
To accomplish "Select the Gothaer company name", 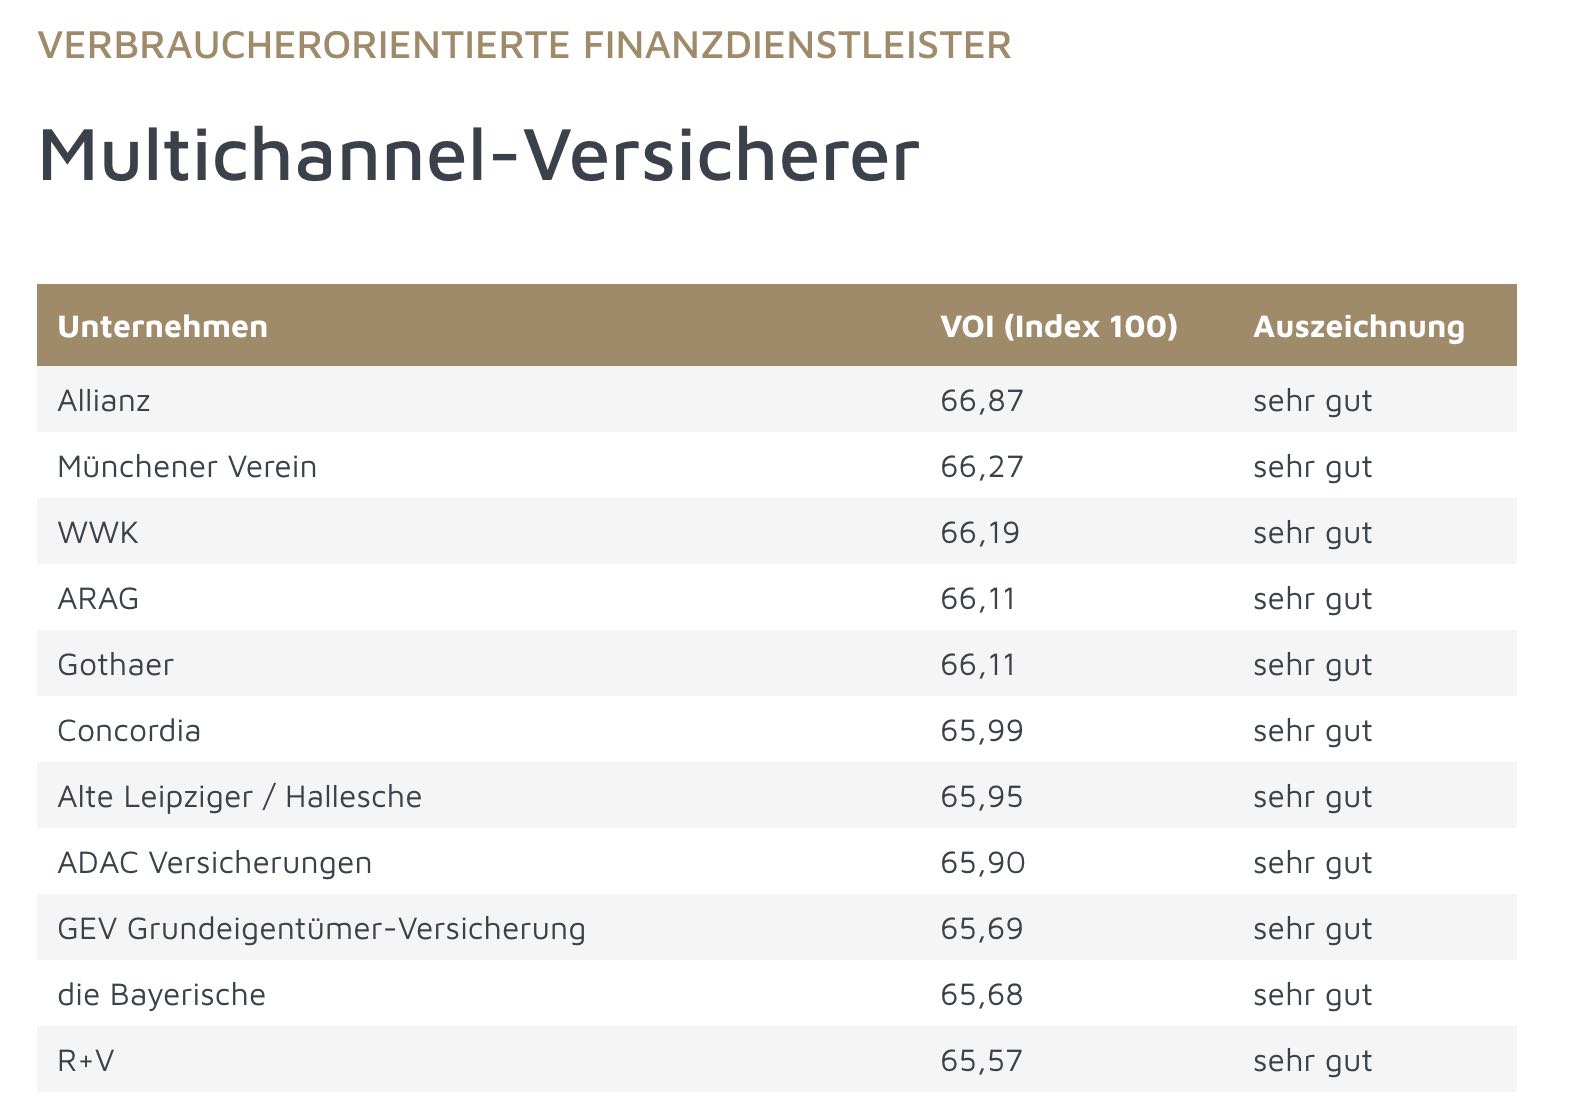I will pyautogui.click(x=116, y=665).
